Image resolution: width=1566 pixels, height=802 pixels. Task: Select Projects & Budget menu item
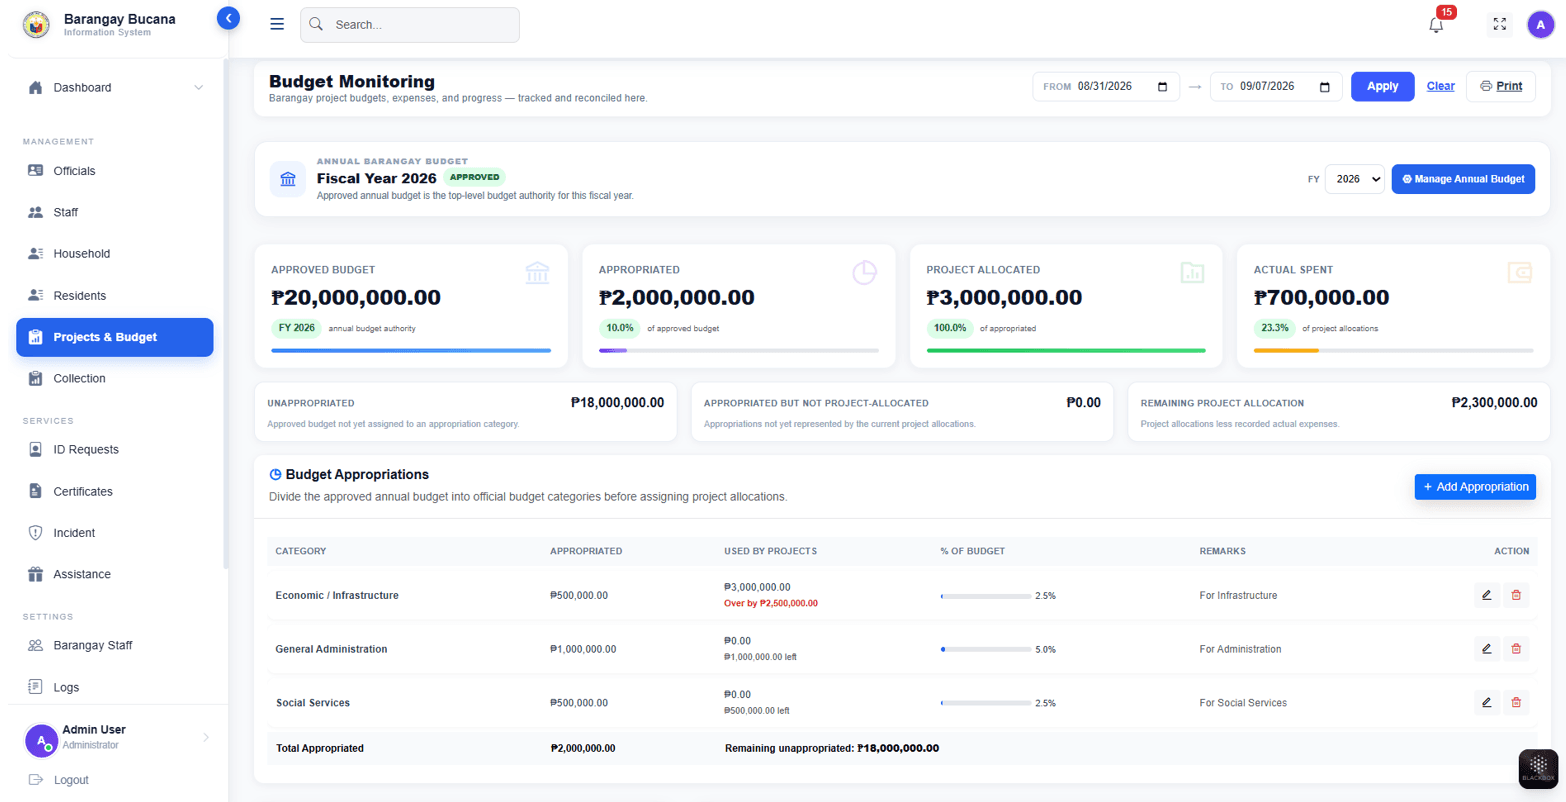pos(114,337)
